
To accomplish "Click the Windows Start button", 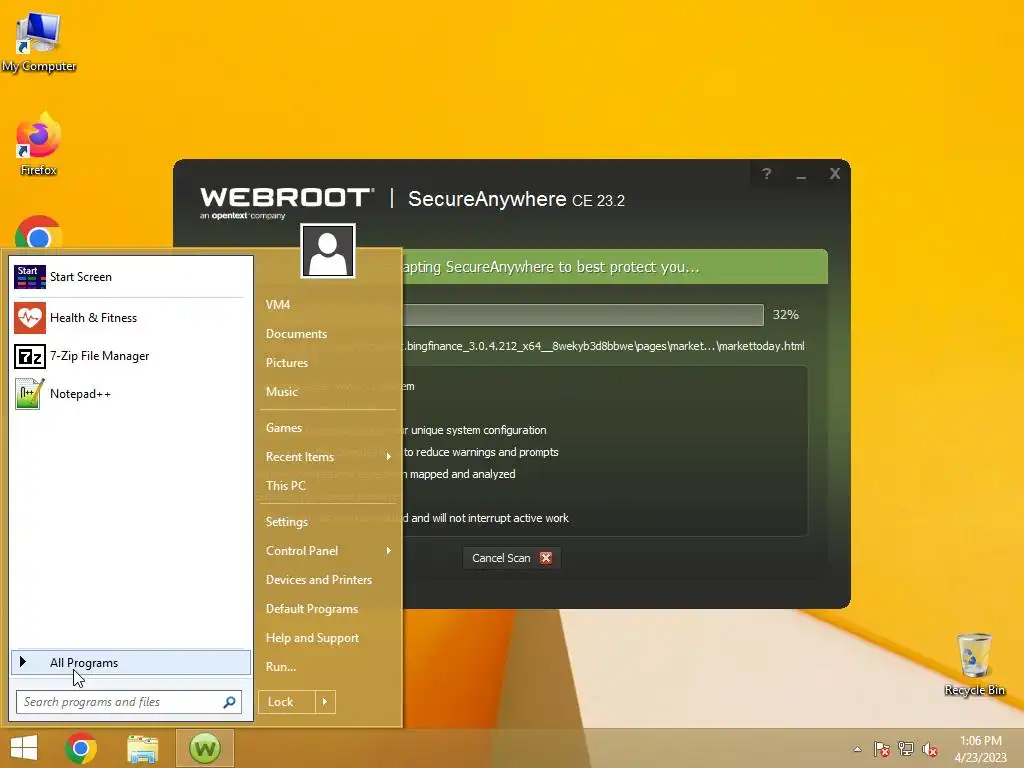I will coord(24,748).
